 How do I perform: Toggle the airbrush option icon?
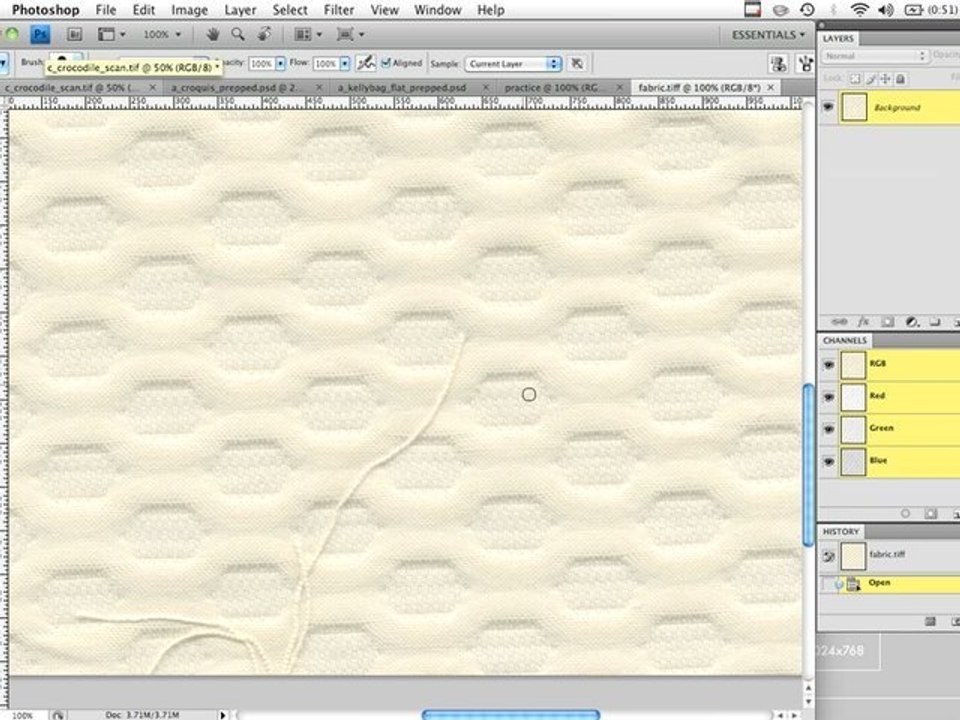pyautogui.click(x=366, y=63)
